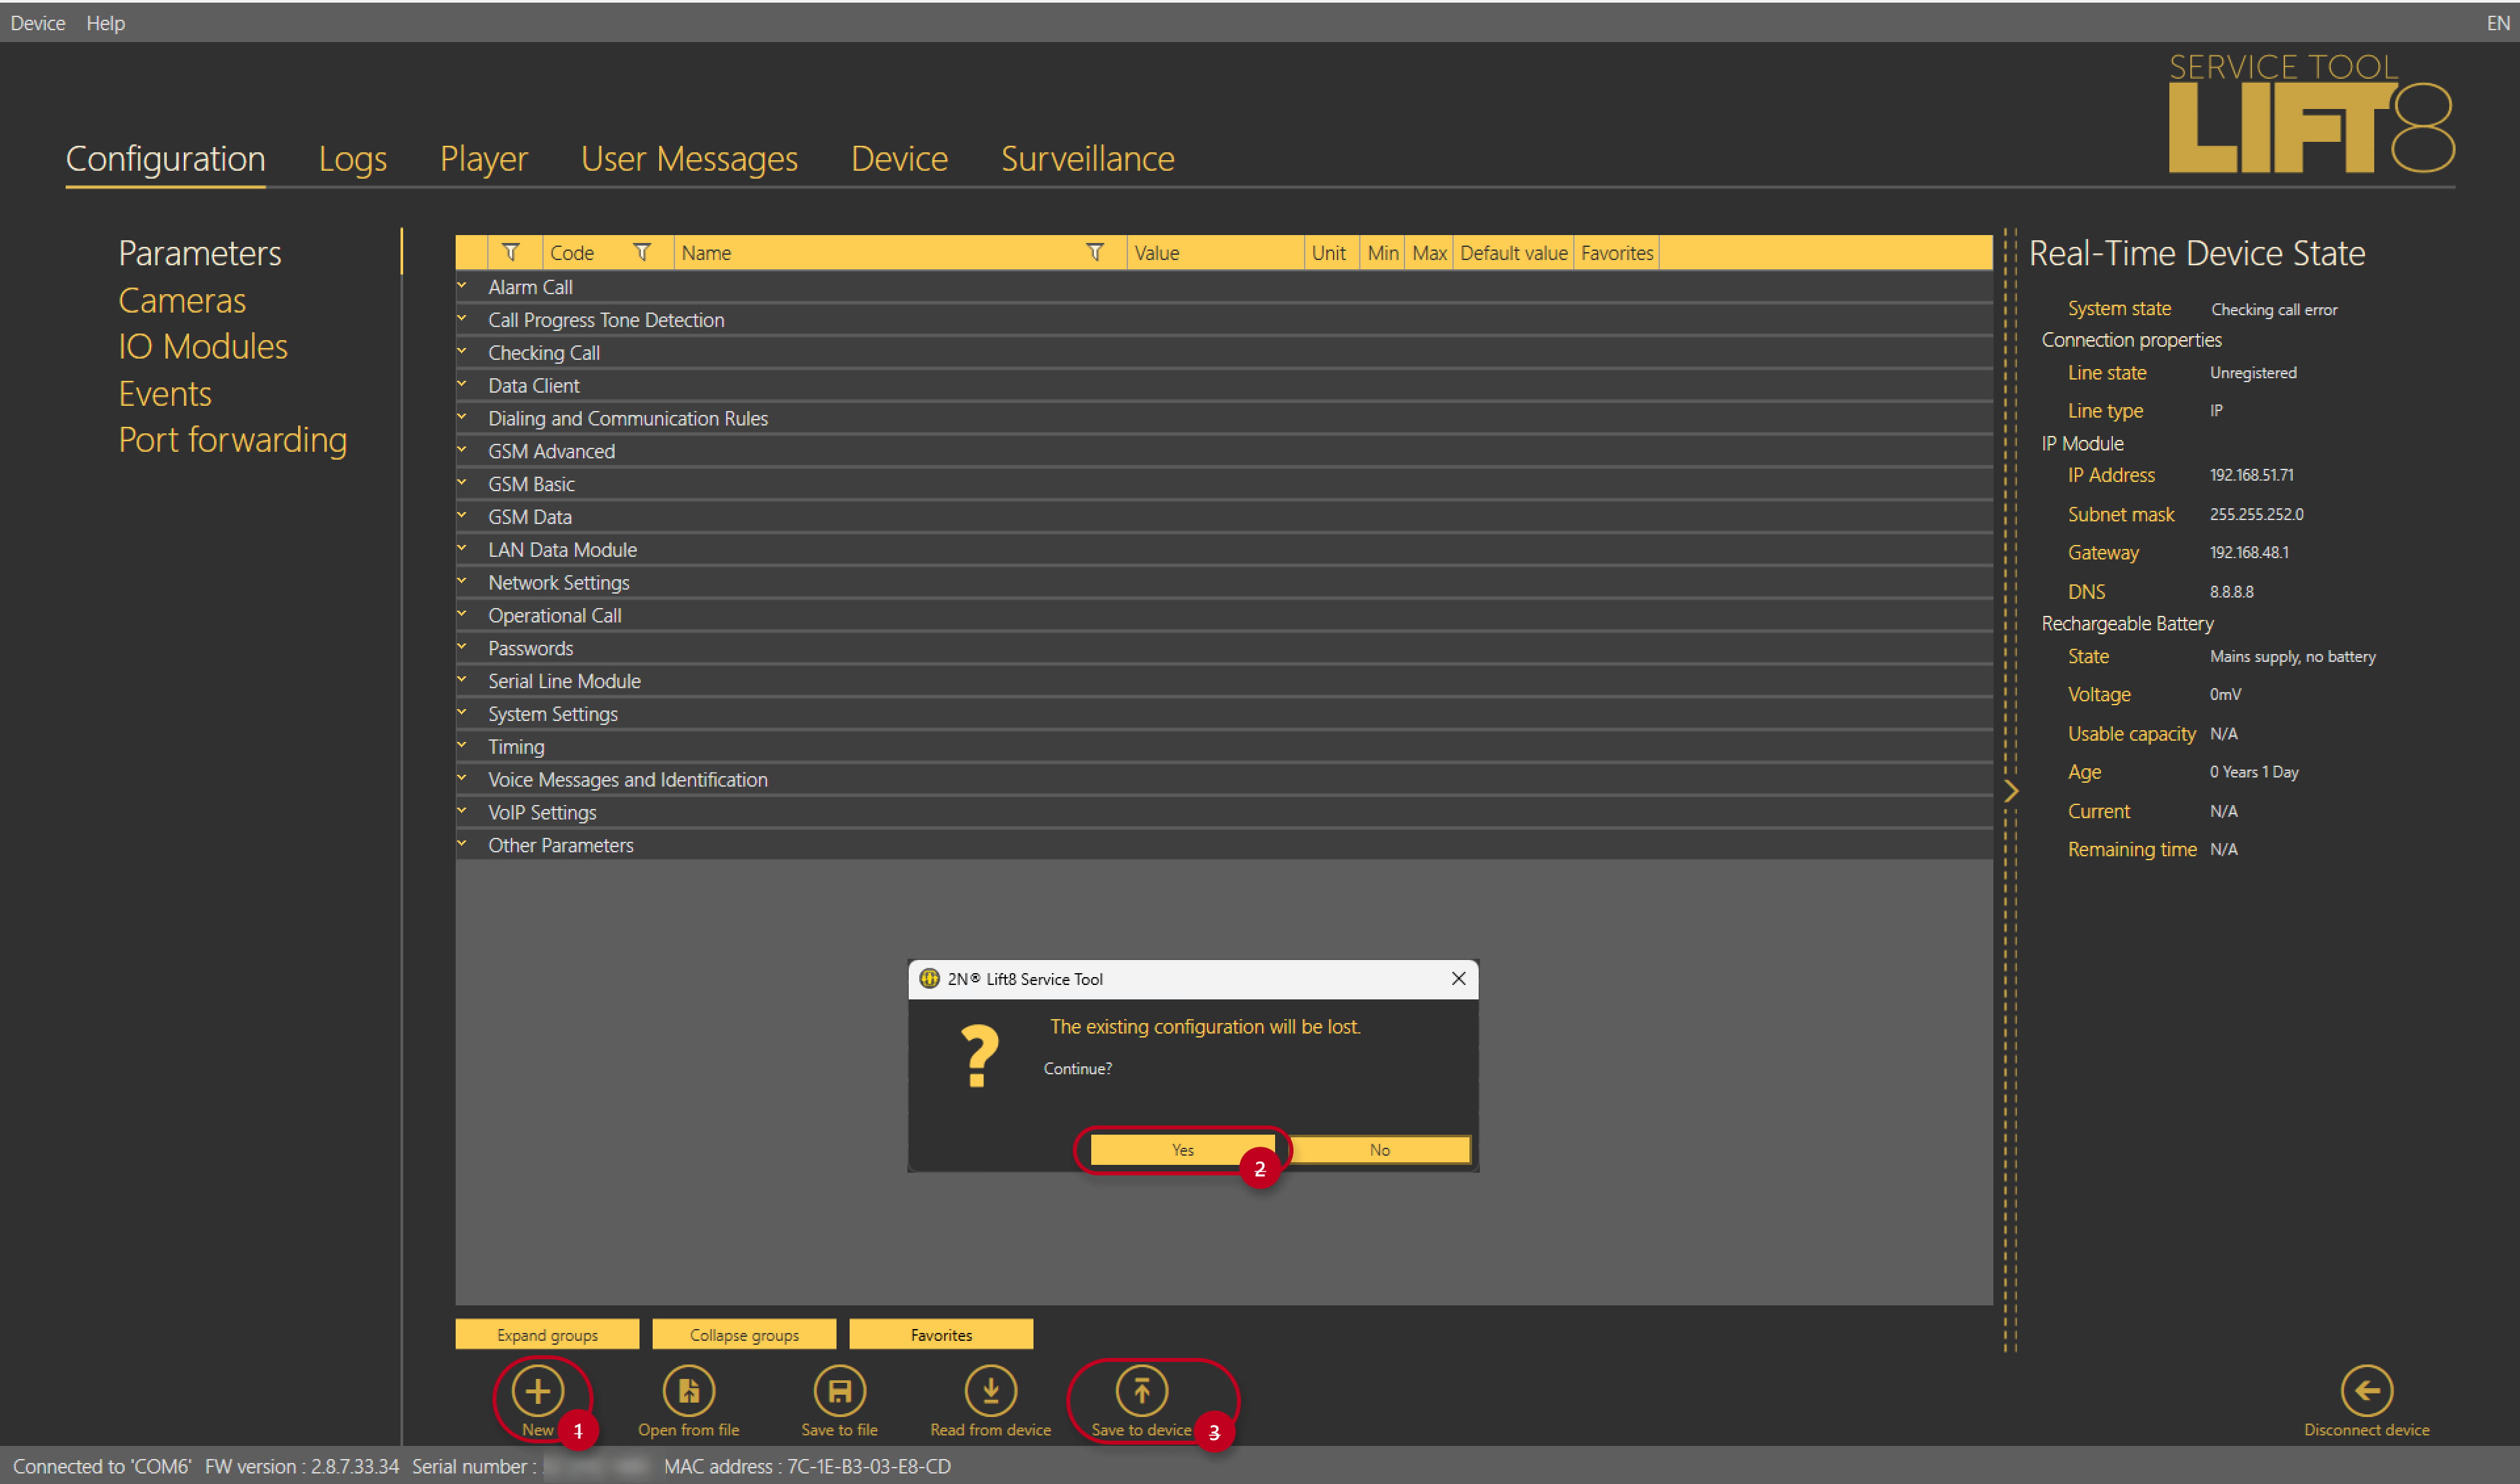Click the Subnet mask value 255.255.252.0
2520x1484 pixels.
(2257, 514)
